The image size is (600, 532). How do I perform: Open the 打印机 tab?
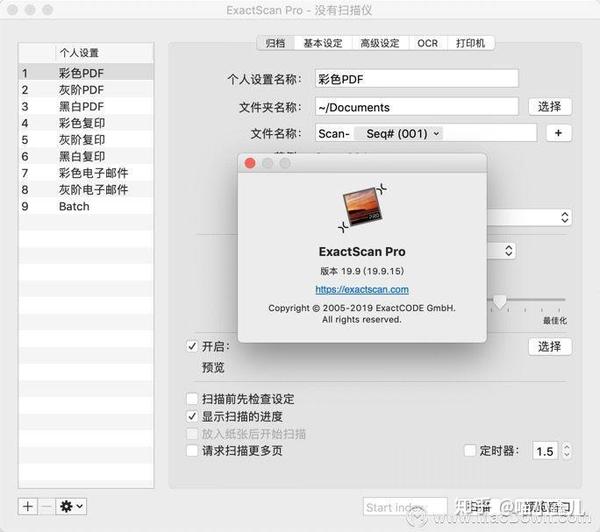(470, 43)
